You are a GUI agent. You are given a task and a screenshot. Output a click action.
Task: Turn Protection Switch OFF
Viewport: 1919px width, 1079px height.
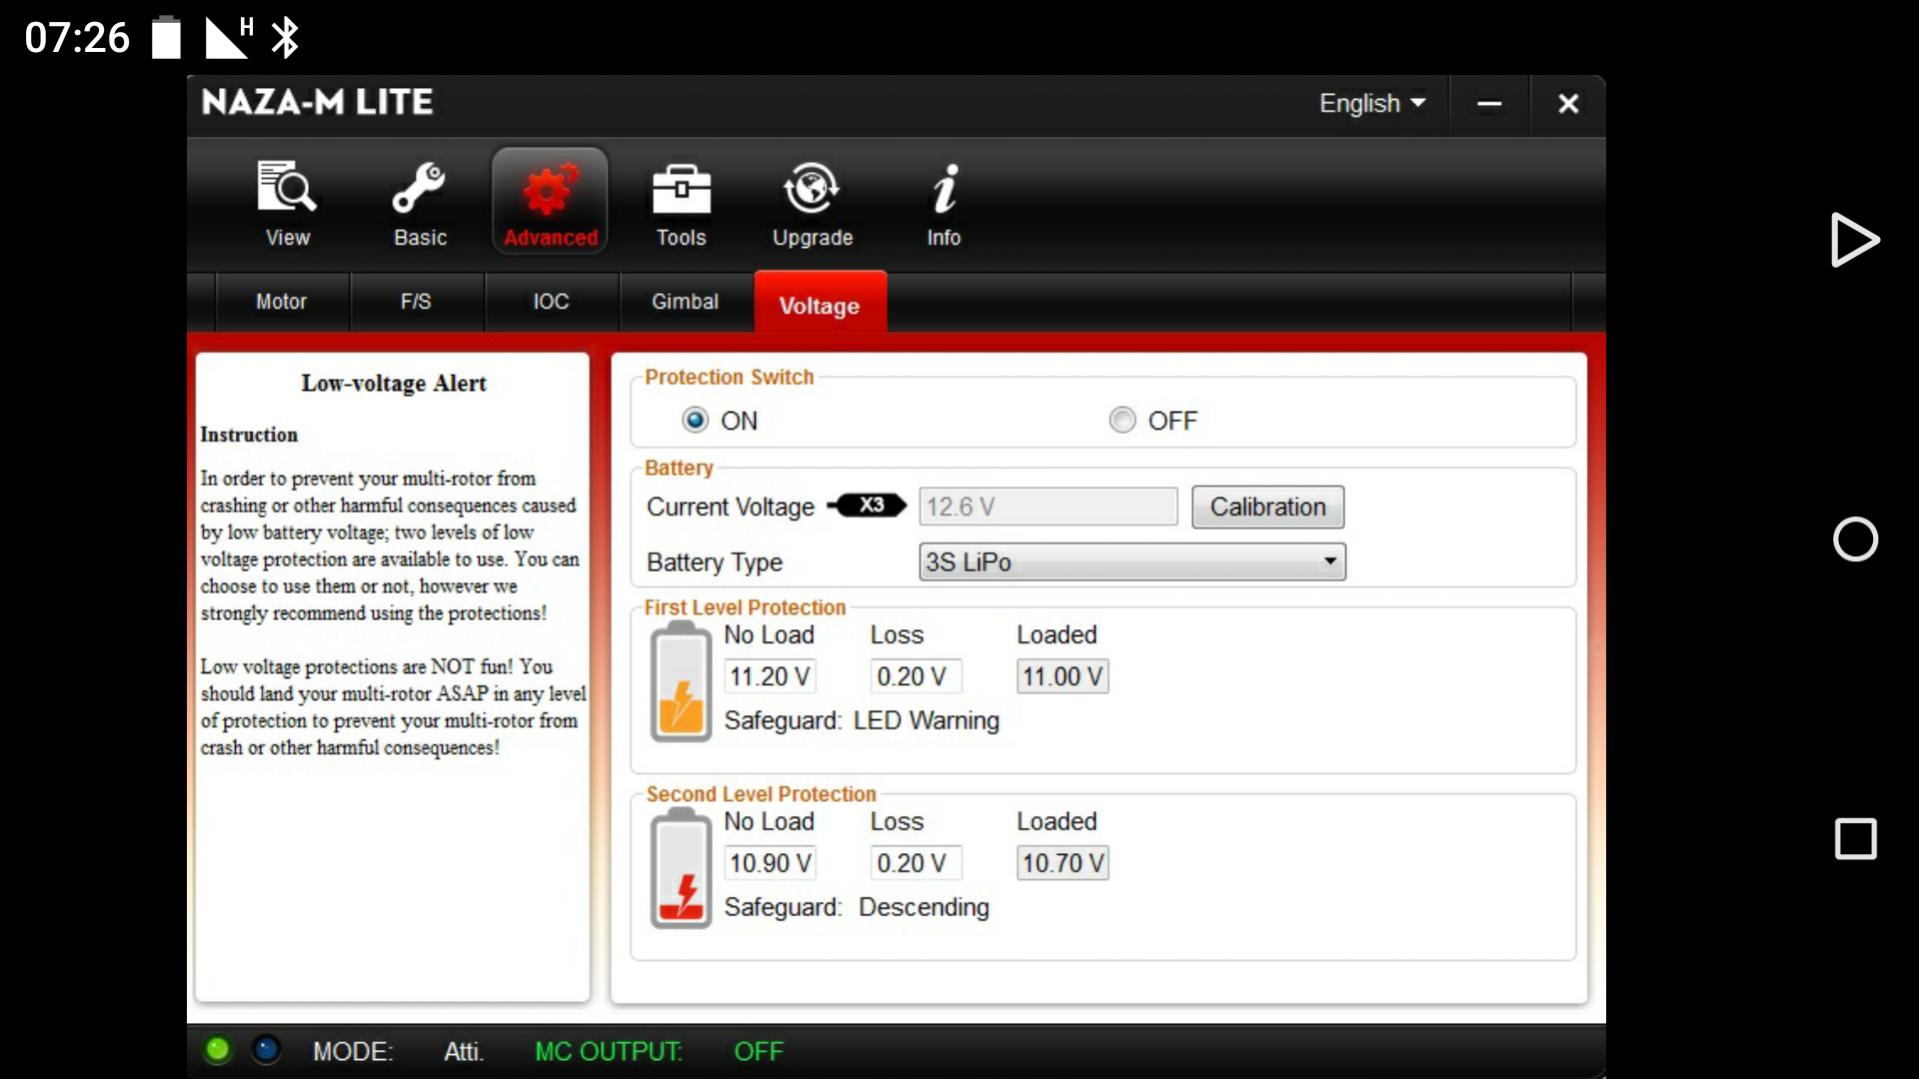tap(1122, 420)
